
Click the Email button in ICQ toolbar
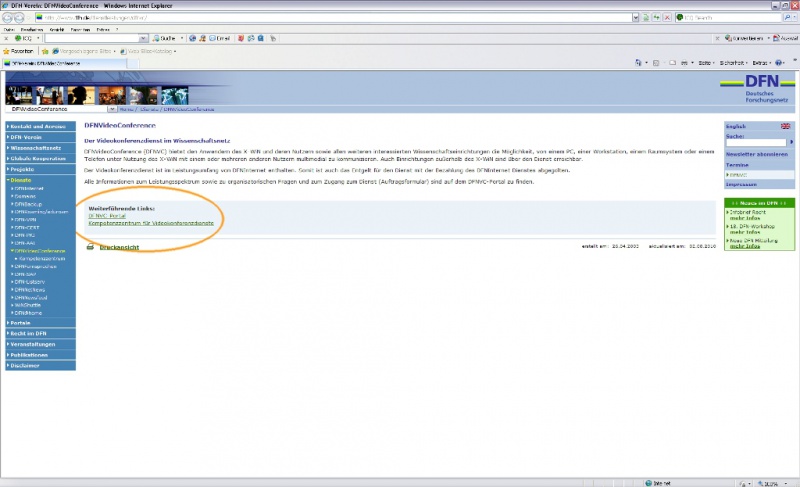219,38
